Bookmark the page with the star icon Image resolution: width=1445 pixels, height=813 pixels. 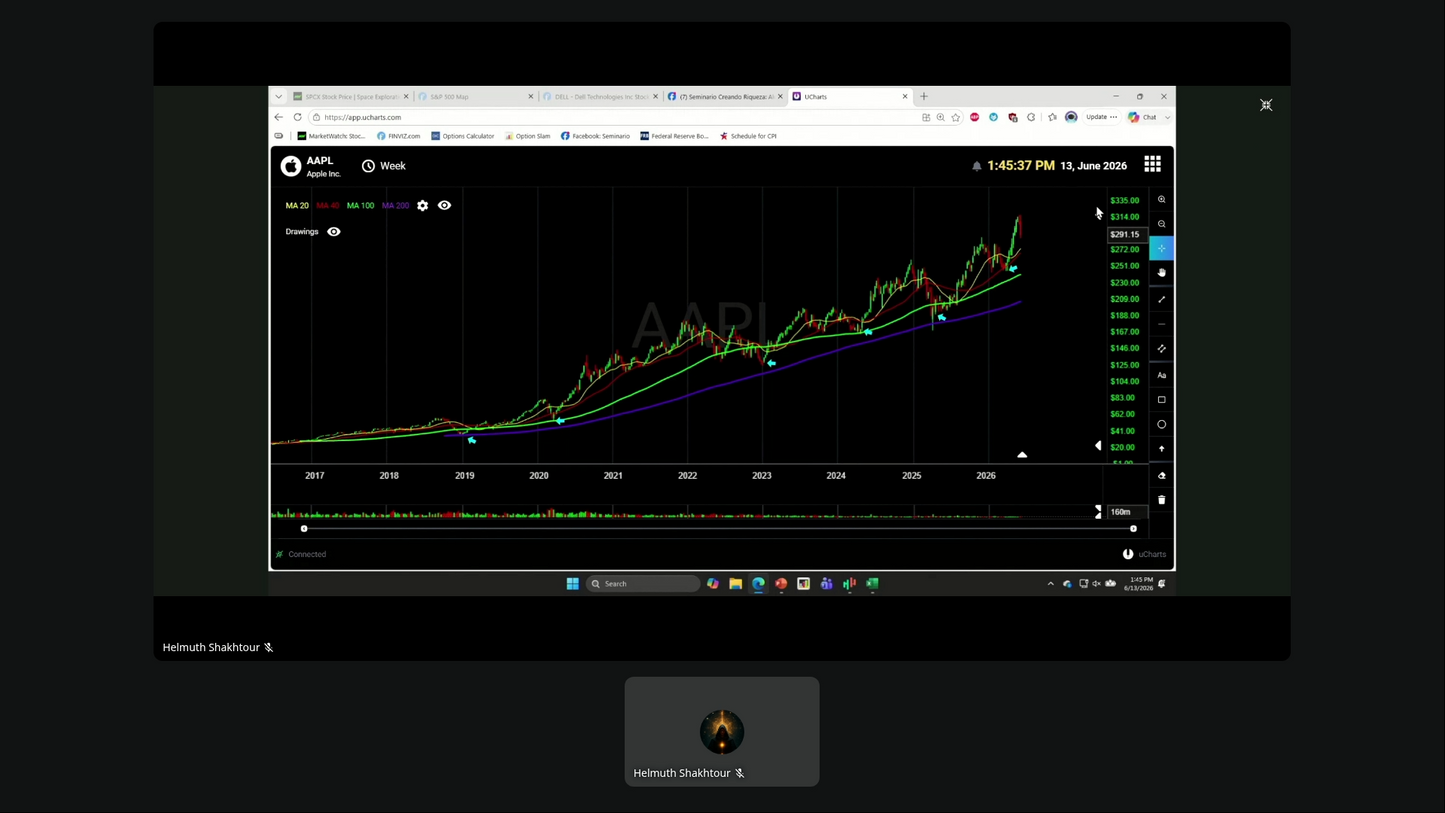(956, 117)
